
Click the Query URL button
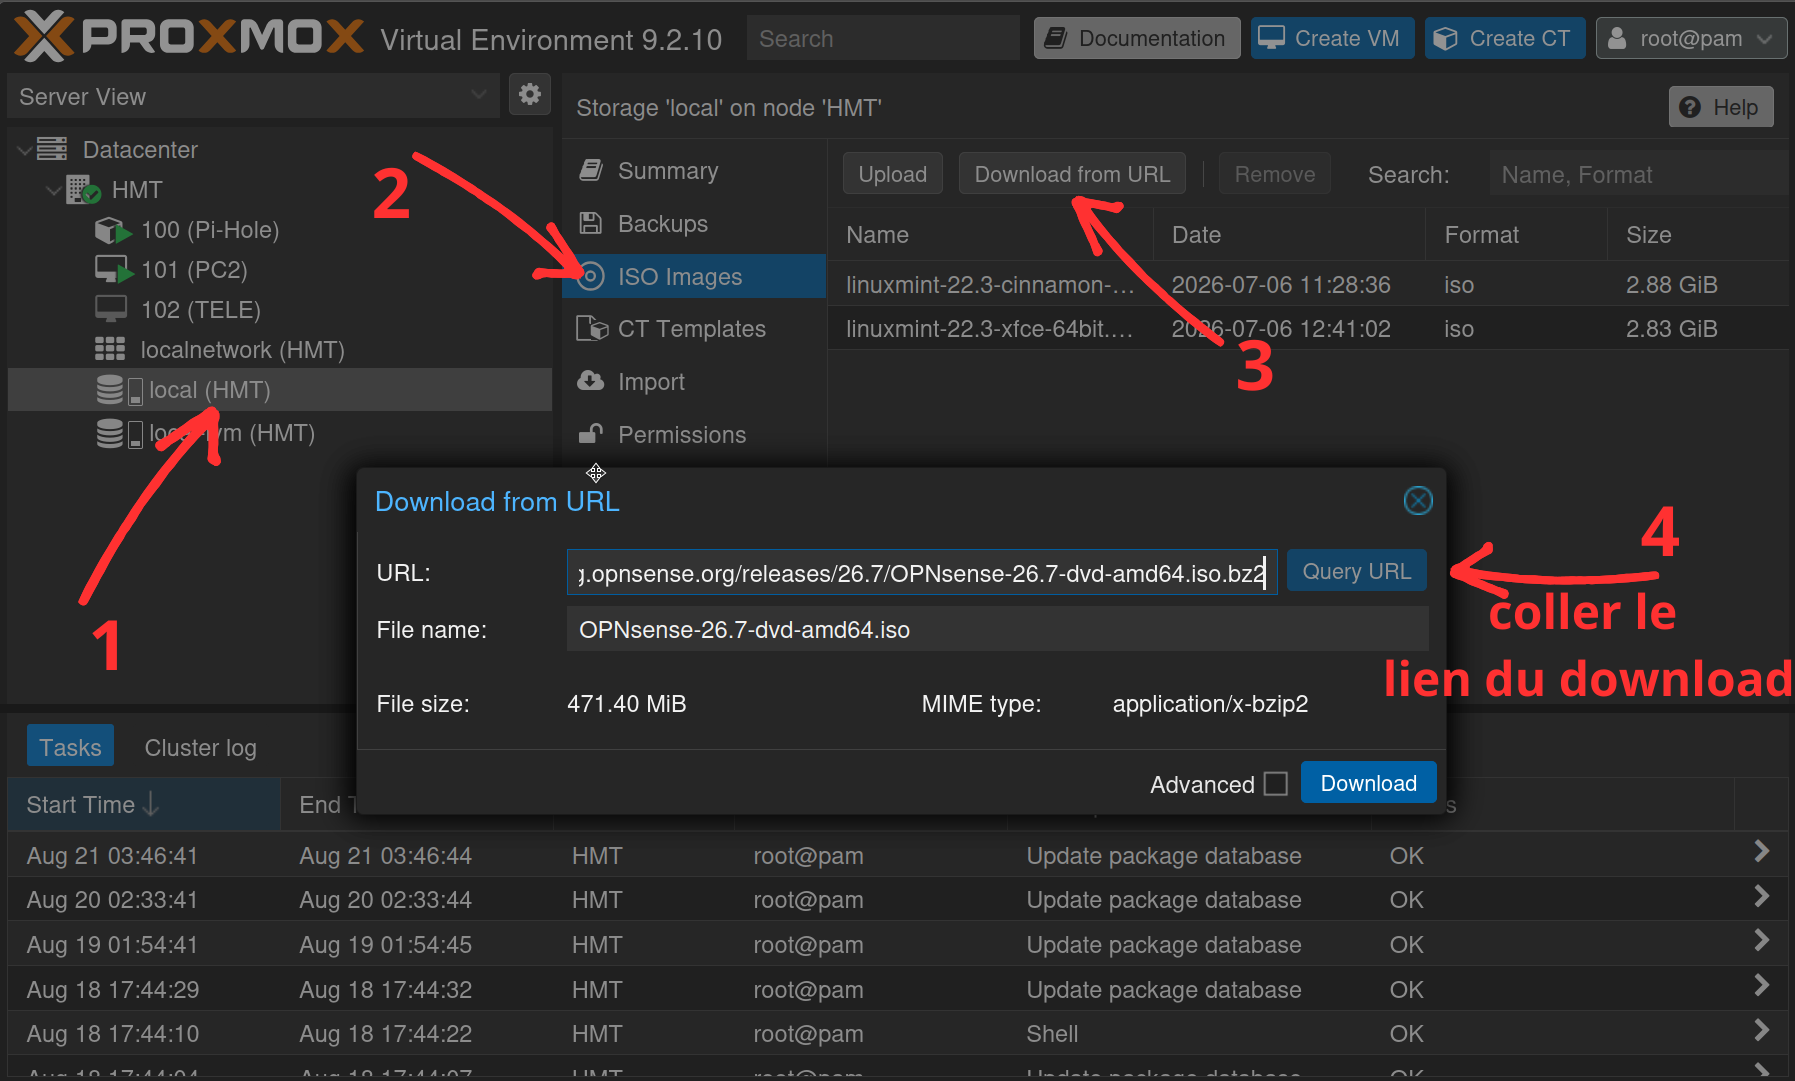coord(1356,571)
